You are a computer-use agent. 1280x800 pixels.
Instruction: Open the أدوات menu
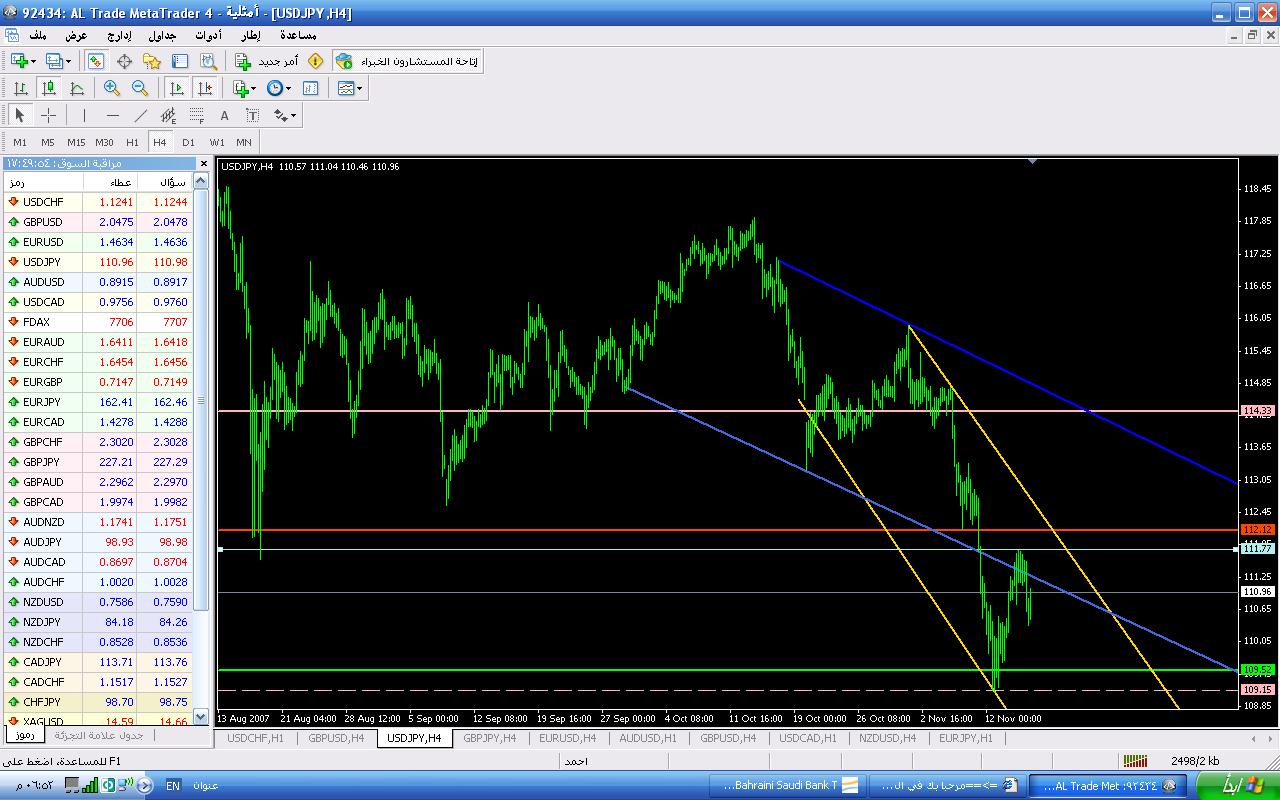(x=208, y=35)
